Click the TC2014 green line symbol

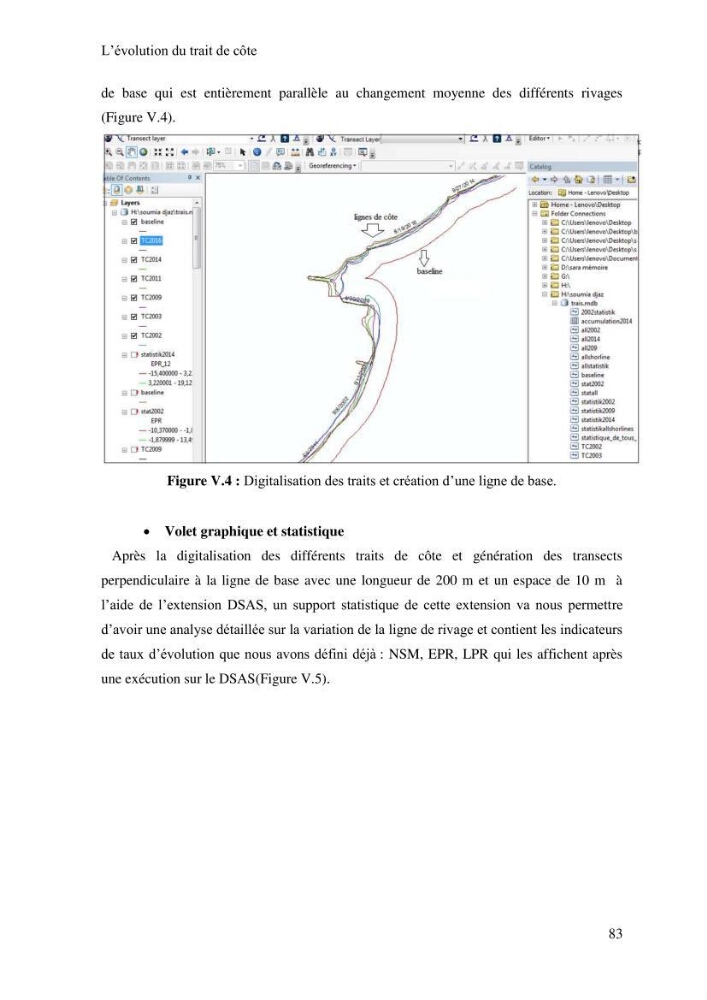pyautogui.click(x=143, y=268)
